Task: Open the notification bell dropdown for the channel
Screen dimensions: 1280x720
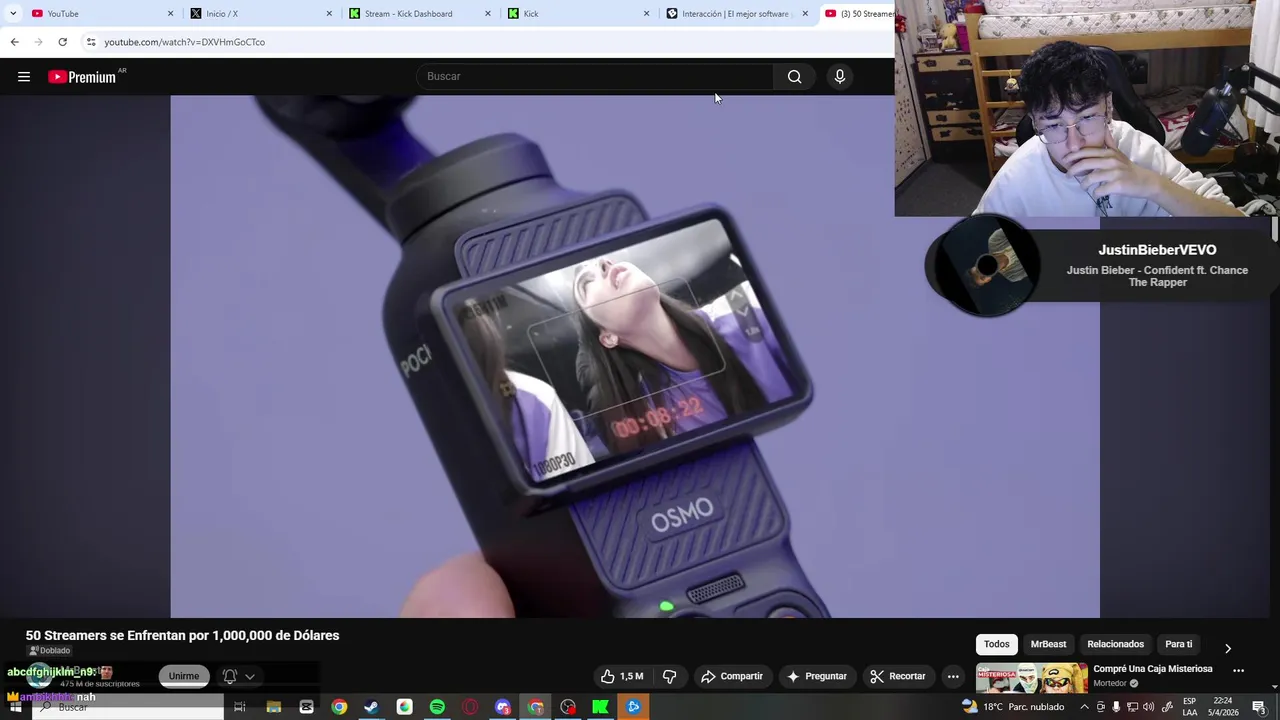Action: pos(238,676)
